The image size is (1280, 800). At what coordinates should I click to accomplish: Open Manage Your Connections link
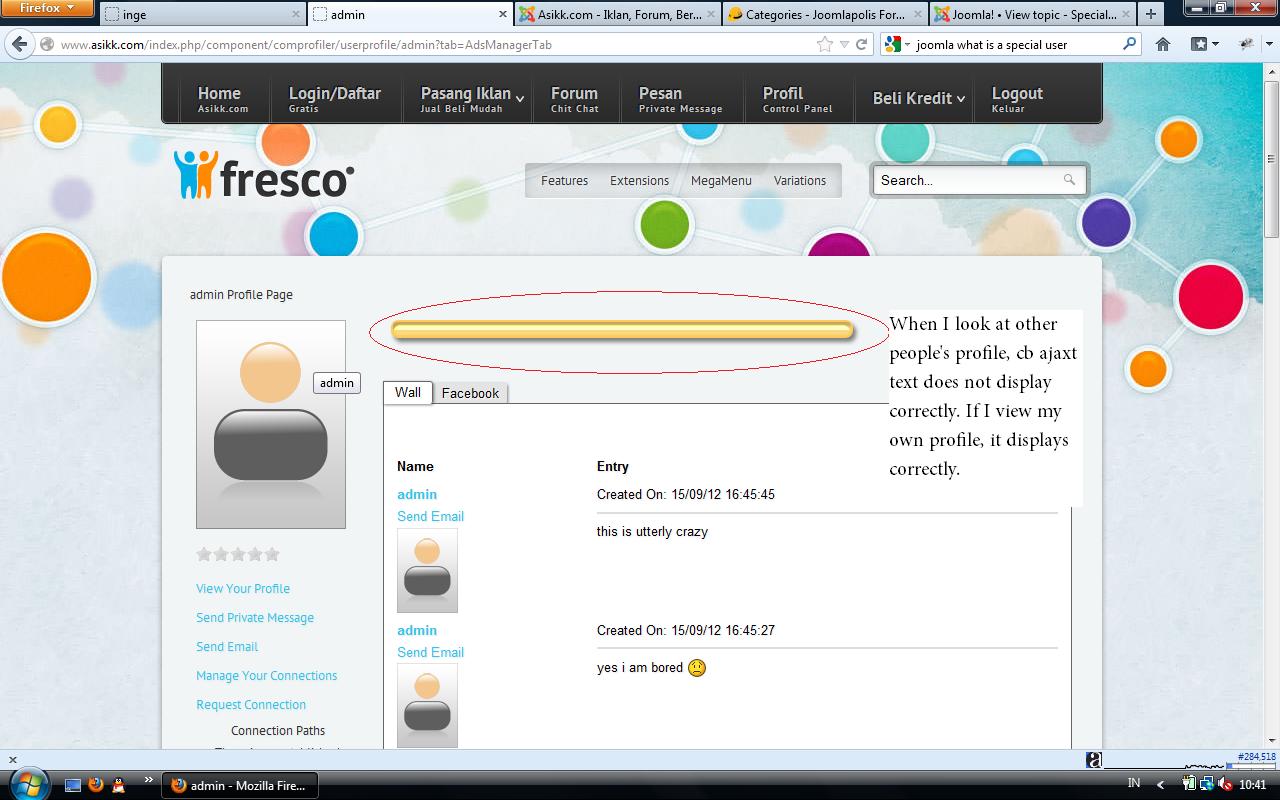pyautogui.click(x=266, y=676)
